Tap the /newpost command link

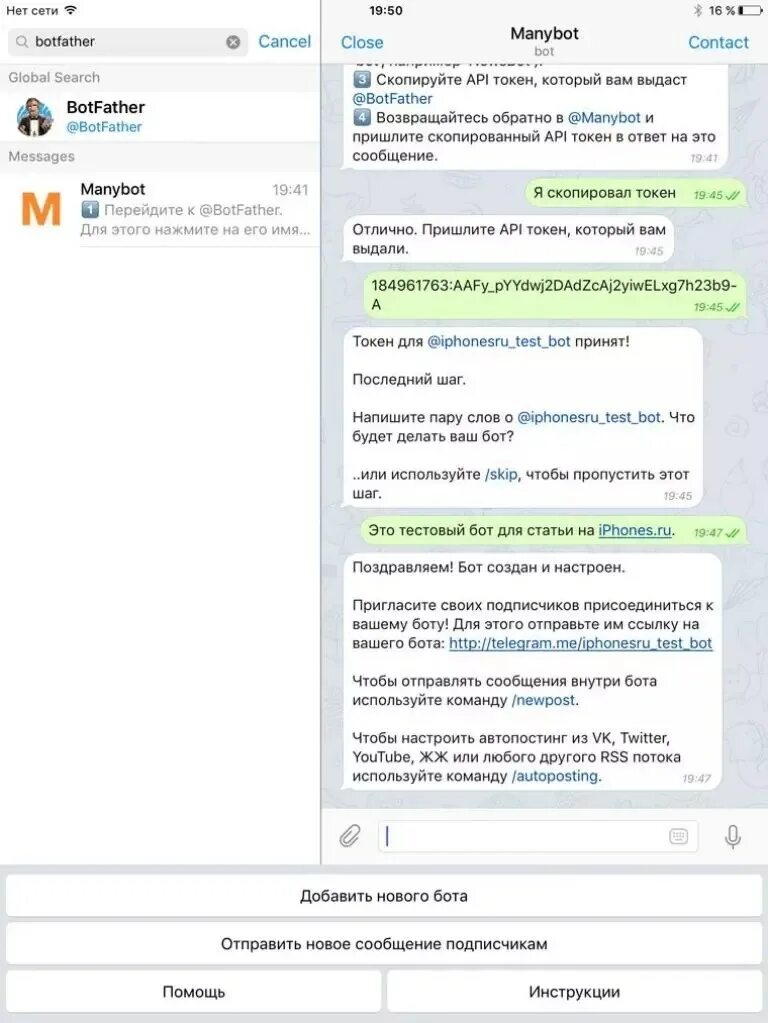543,700
